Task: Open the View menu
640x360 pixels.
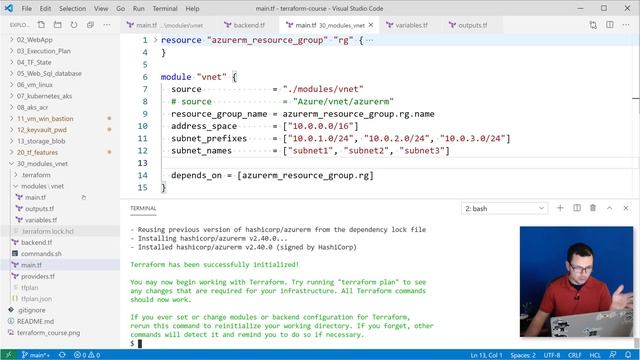Action: click(x=101, y=8)
